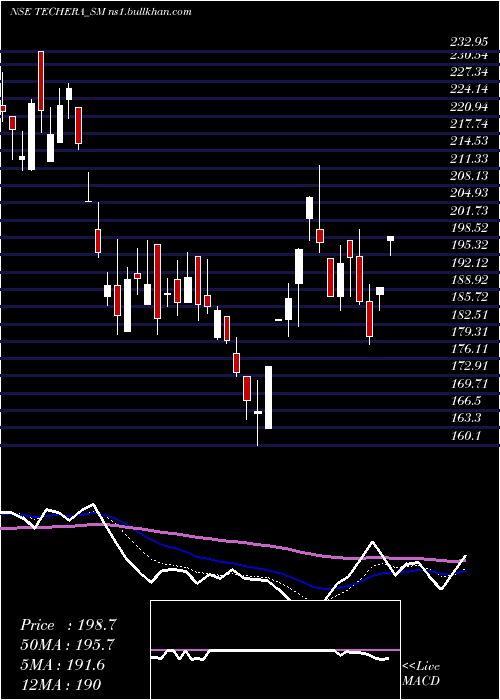Click the '5MA : 191.6' readout
This screenshot has height=700, width=500.
[62, 665]
